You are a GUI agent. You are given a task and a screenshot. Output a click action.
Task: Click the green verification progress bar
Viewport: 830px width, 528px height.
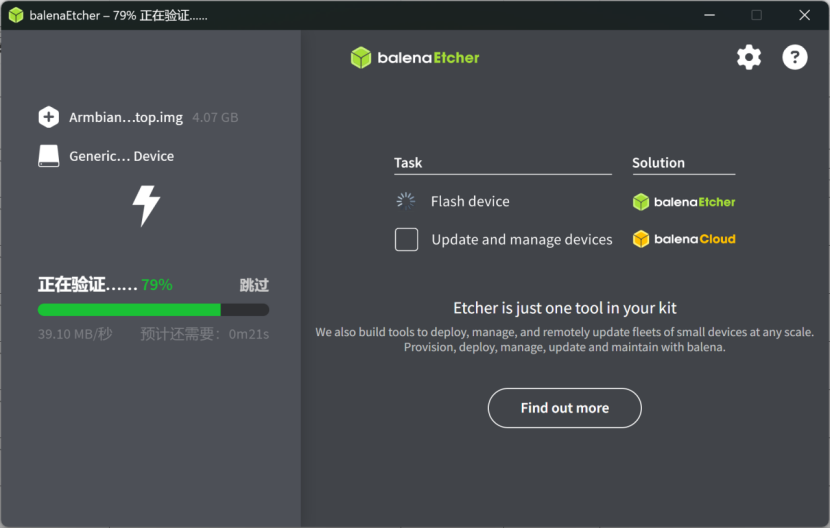[x=154, y=310]
